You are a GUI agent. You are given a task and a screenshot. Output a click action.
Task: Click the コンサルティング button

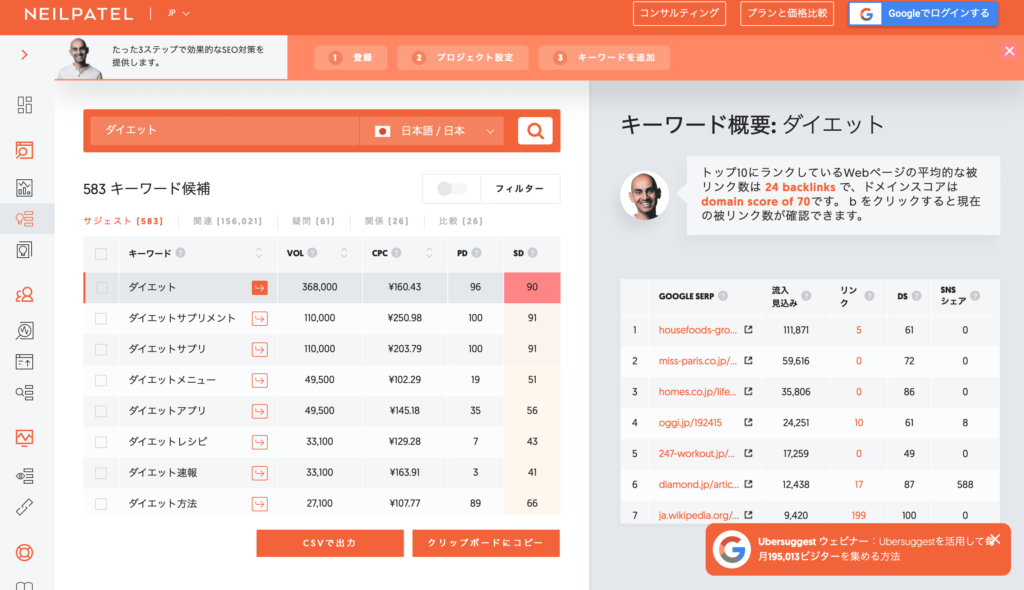[x=679, y=13]
